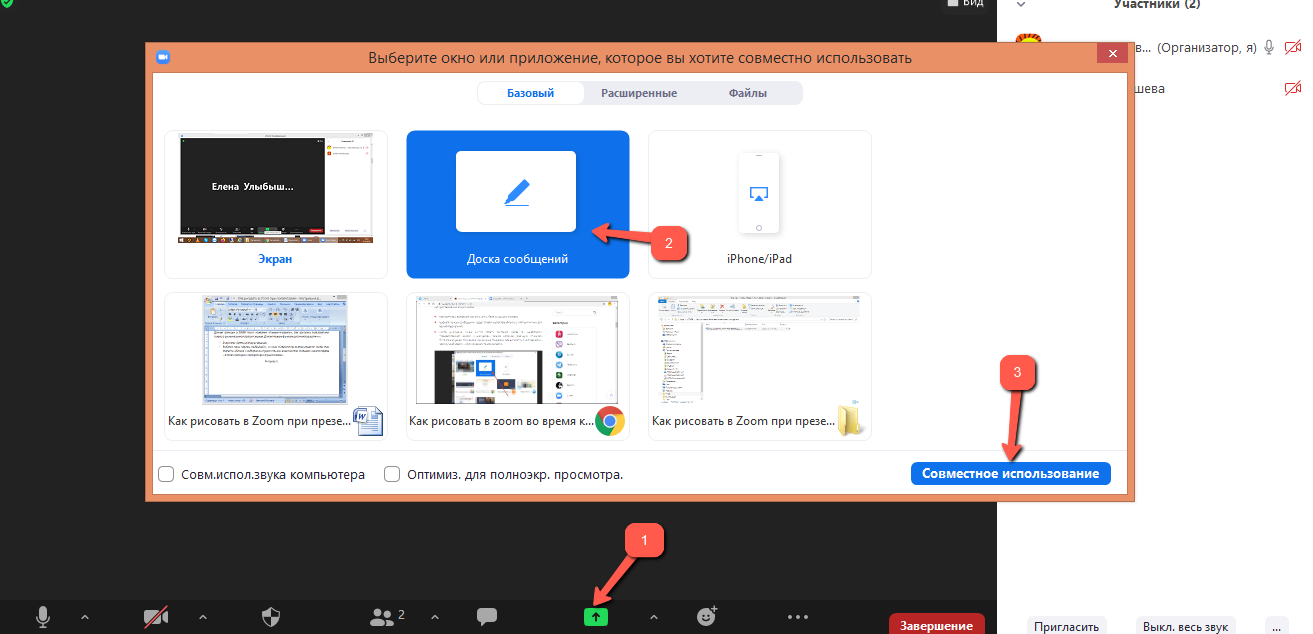Click Word document icon on the first window thumbnail
This screenshot has height=634, width=1313.
[x=367, y=422]
